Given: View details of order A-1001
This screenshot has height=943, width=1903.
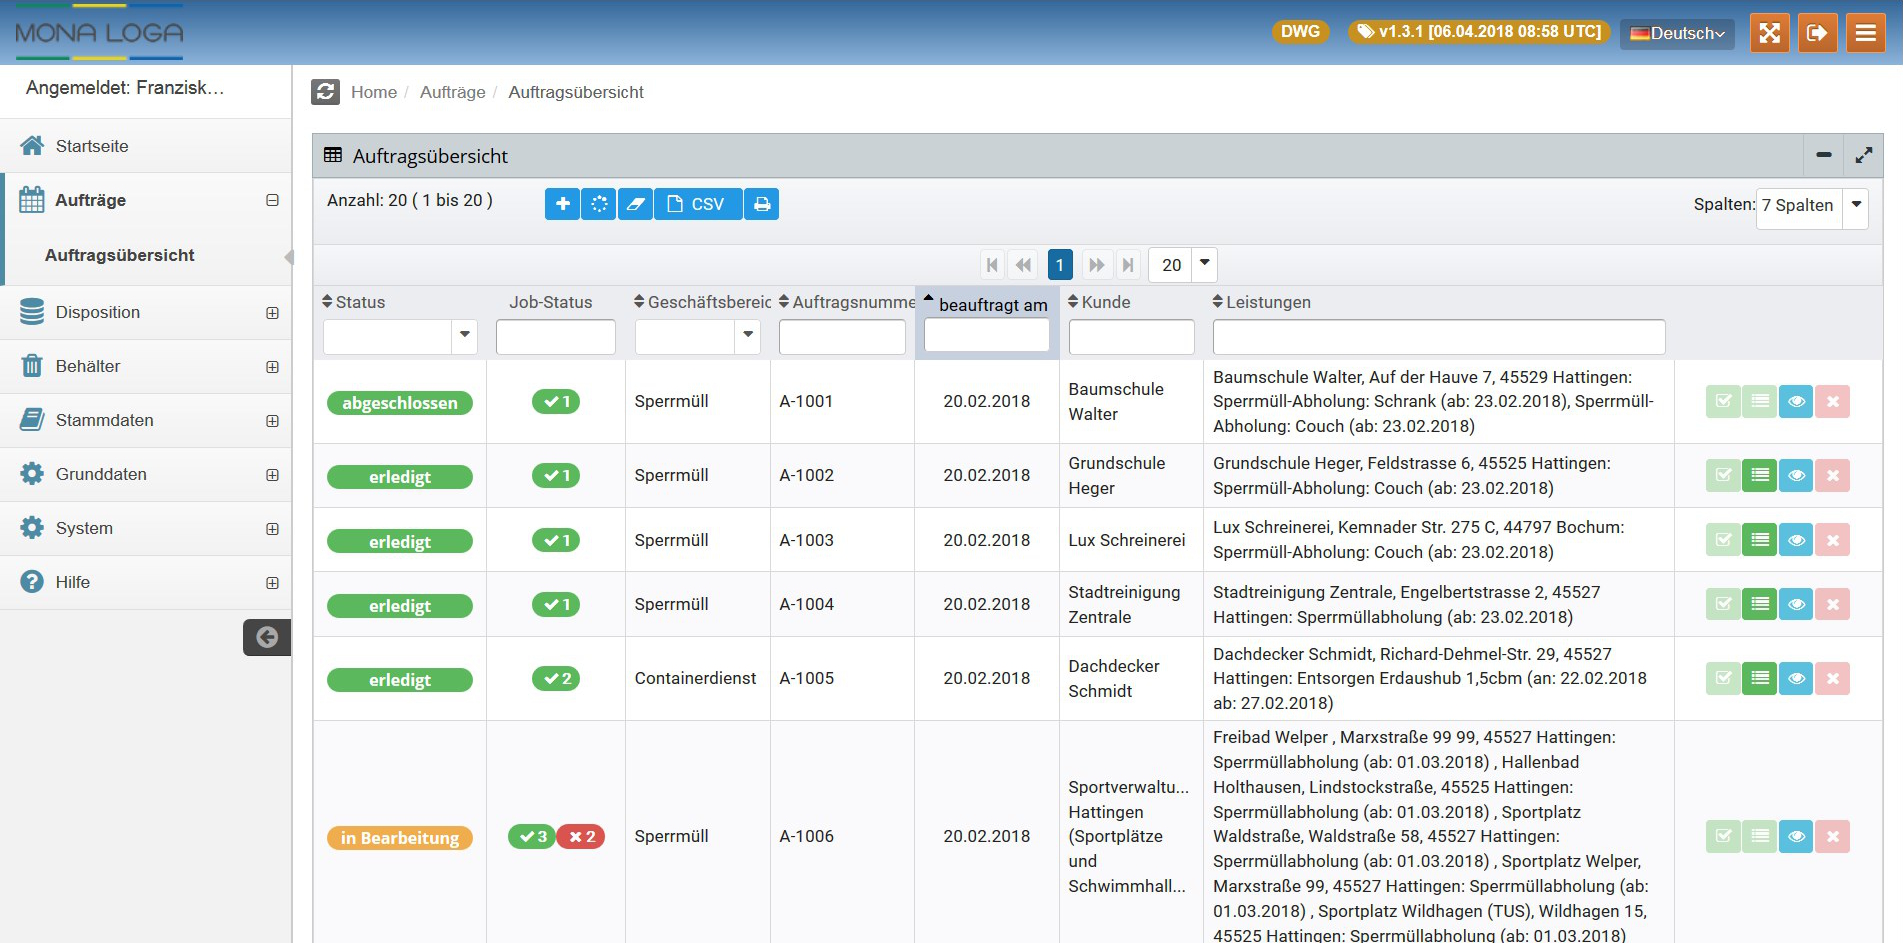Looking at the screenshot, I should coord(1796,402).
